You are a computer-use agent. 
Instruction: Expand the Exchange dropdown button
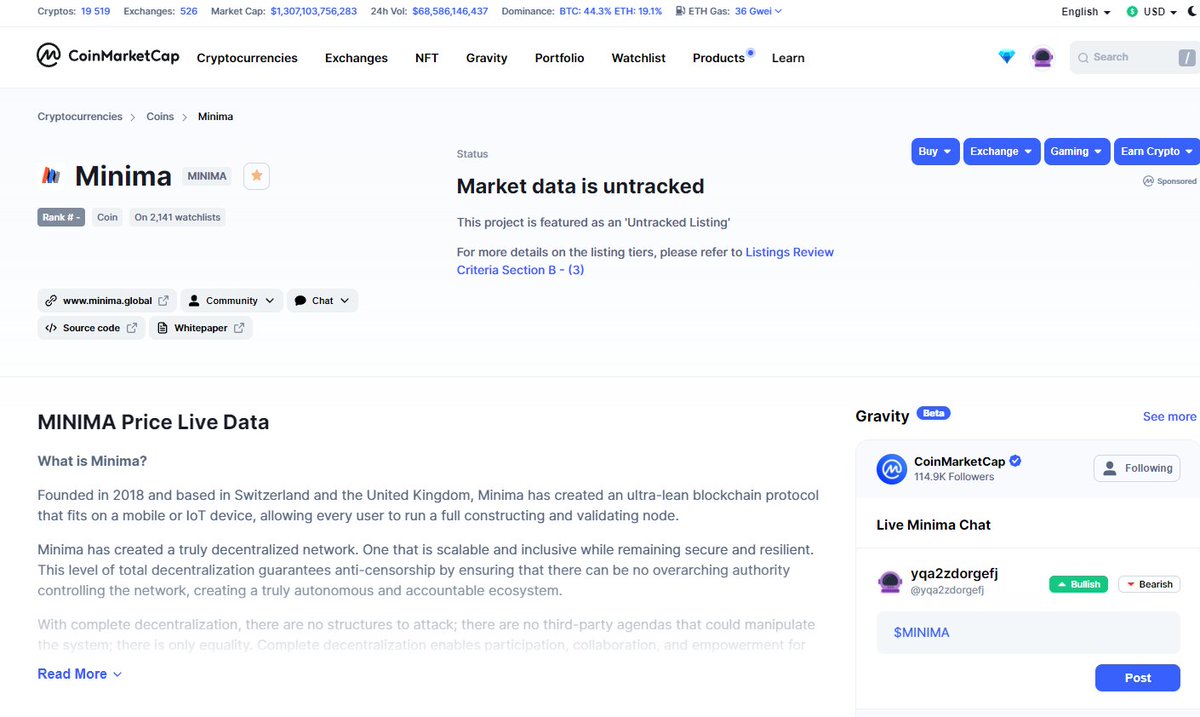(1002, 151)
